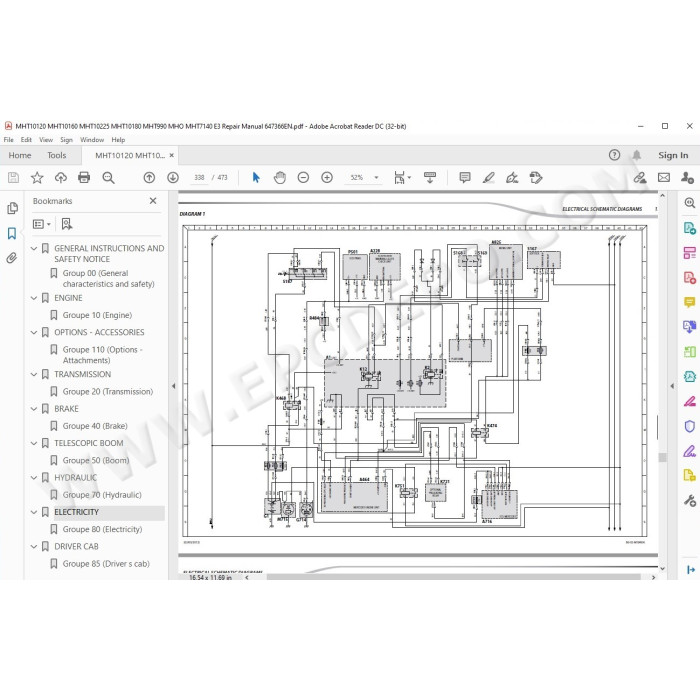
Task: Collapse the ELECTRICITY bookmark group
Action: 34,512
